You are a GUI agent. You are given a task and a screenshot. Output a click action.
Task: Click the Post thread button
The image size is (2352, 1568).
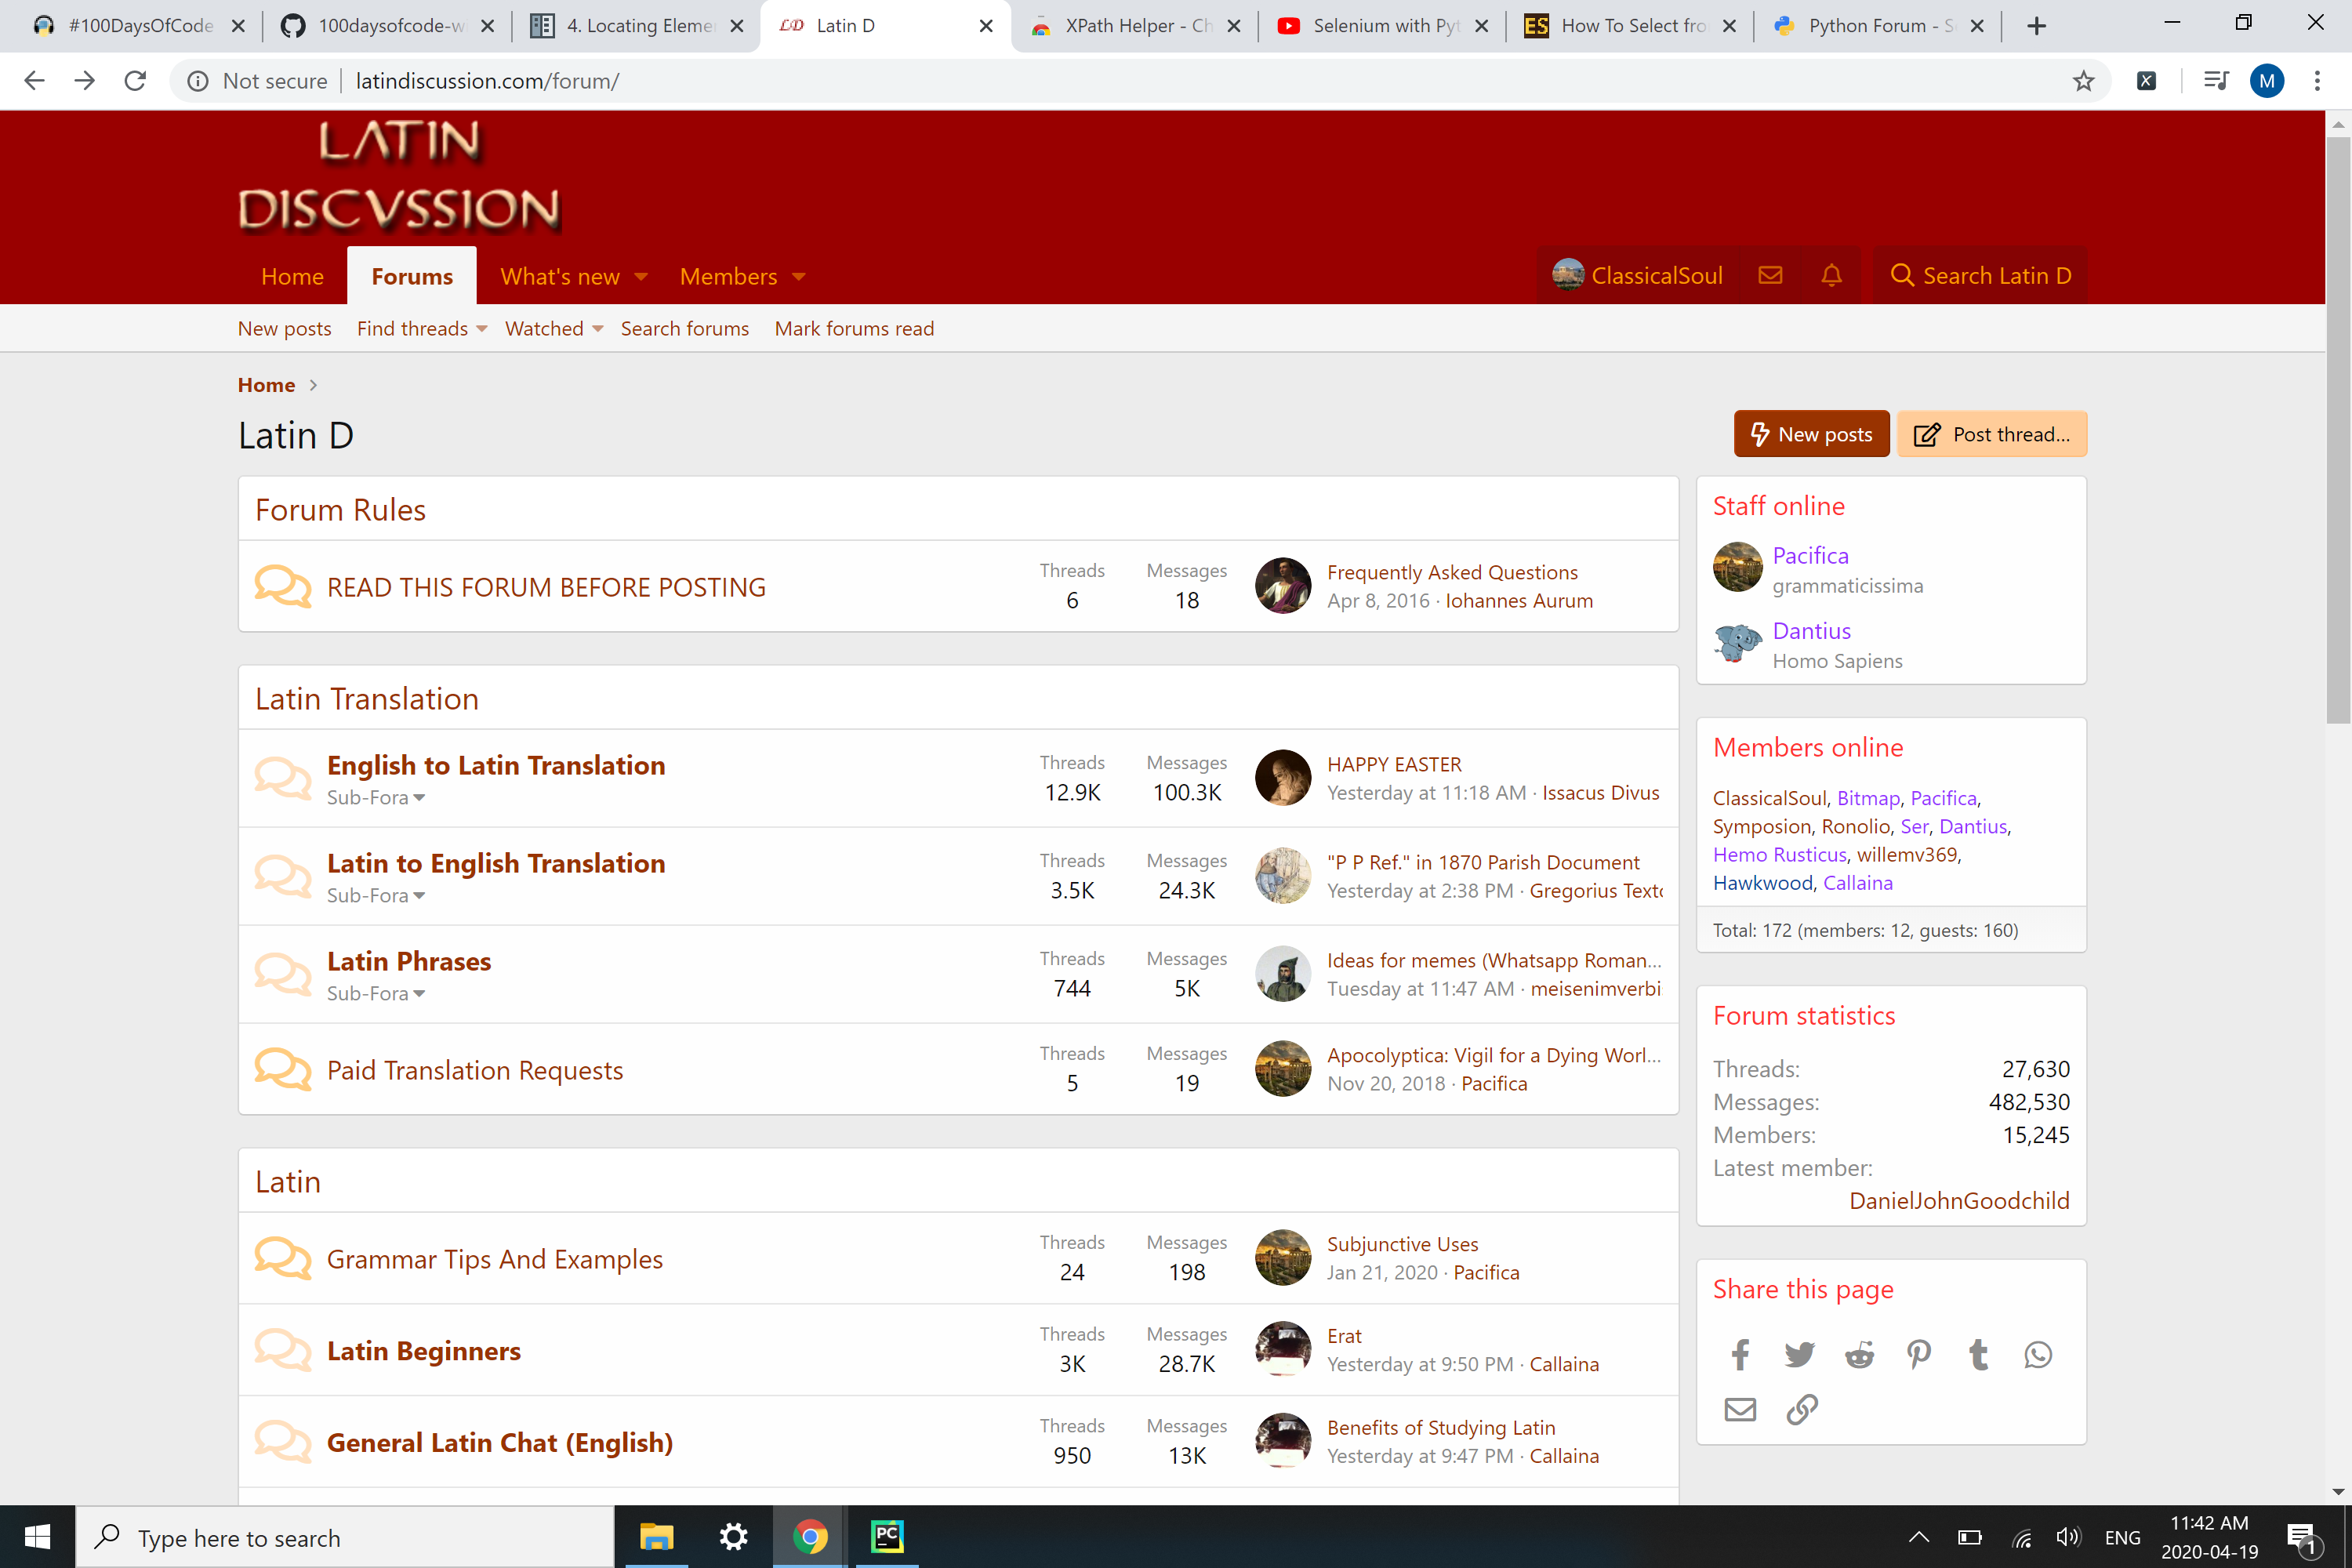click(1991, 434)
